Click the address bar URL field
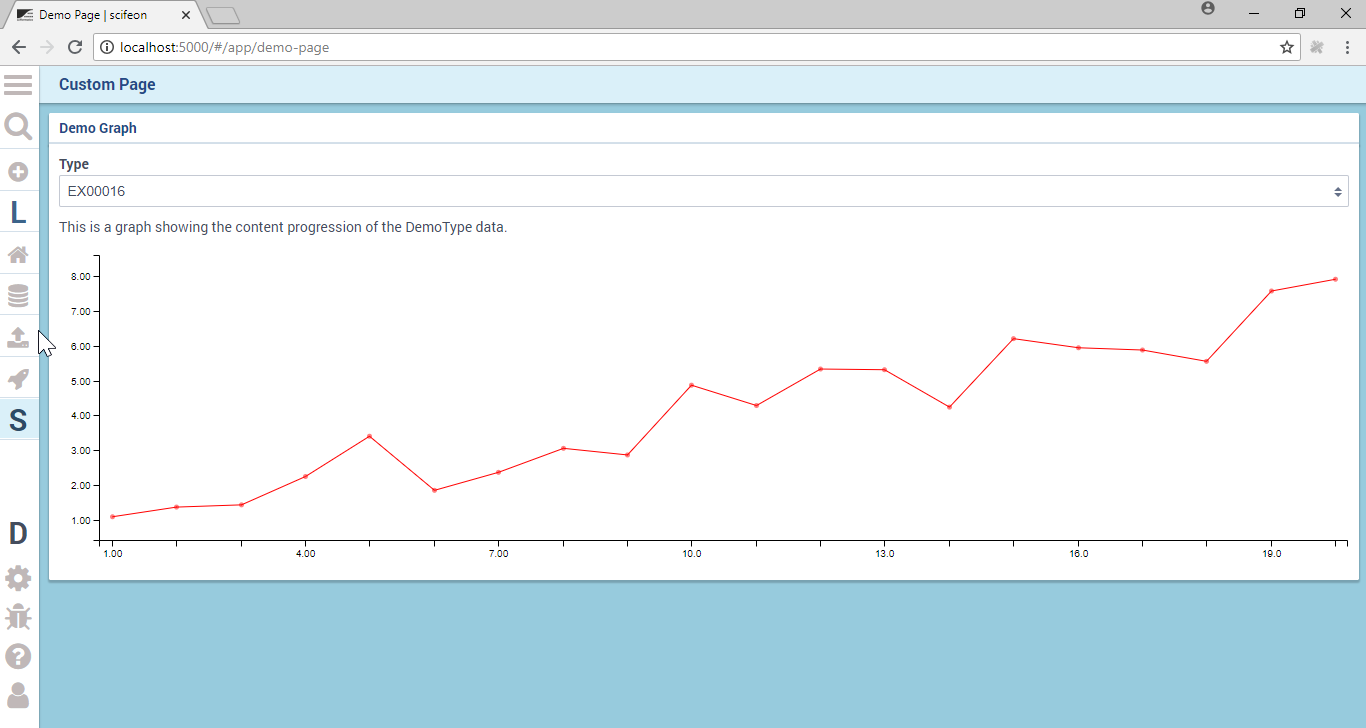This screenshot has width=1366, height=728. 690,47
